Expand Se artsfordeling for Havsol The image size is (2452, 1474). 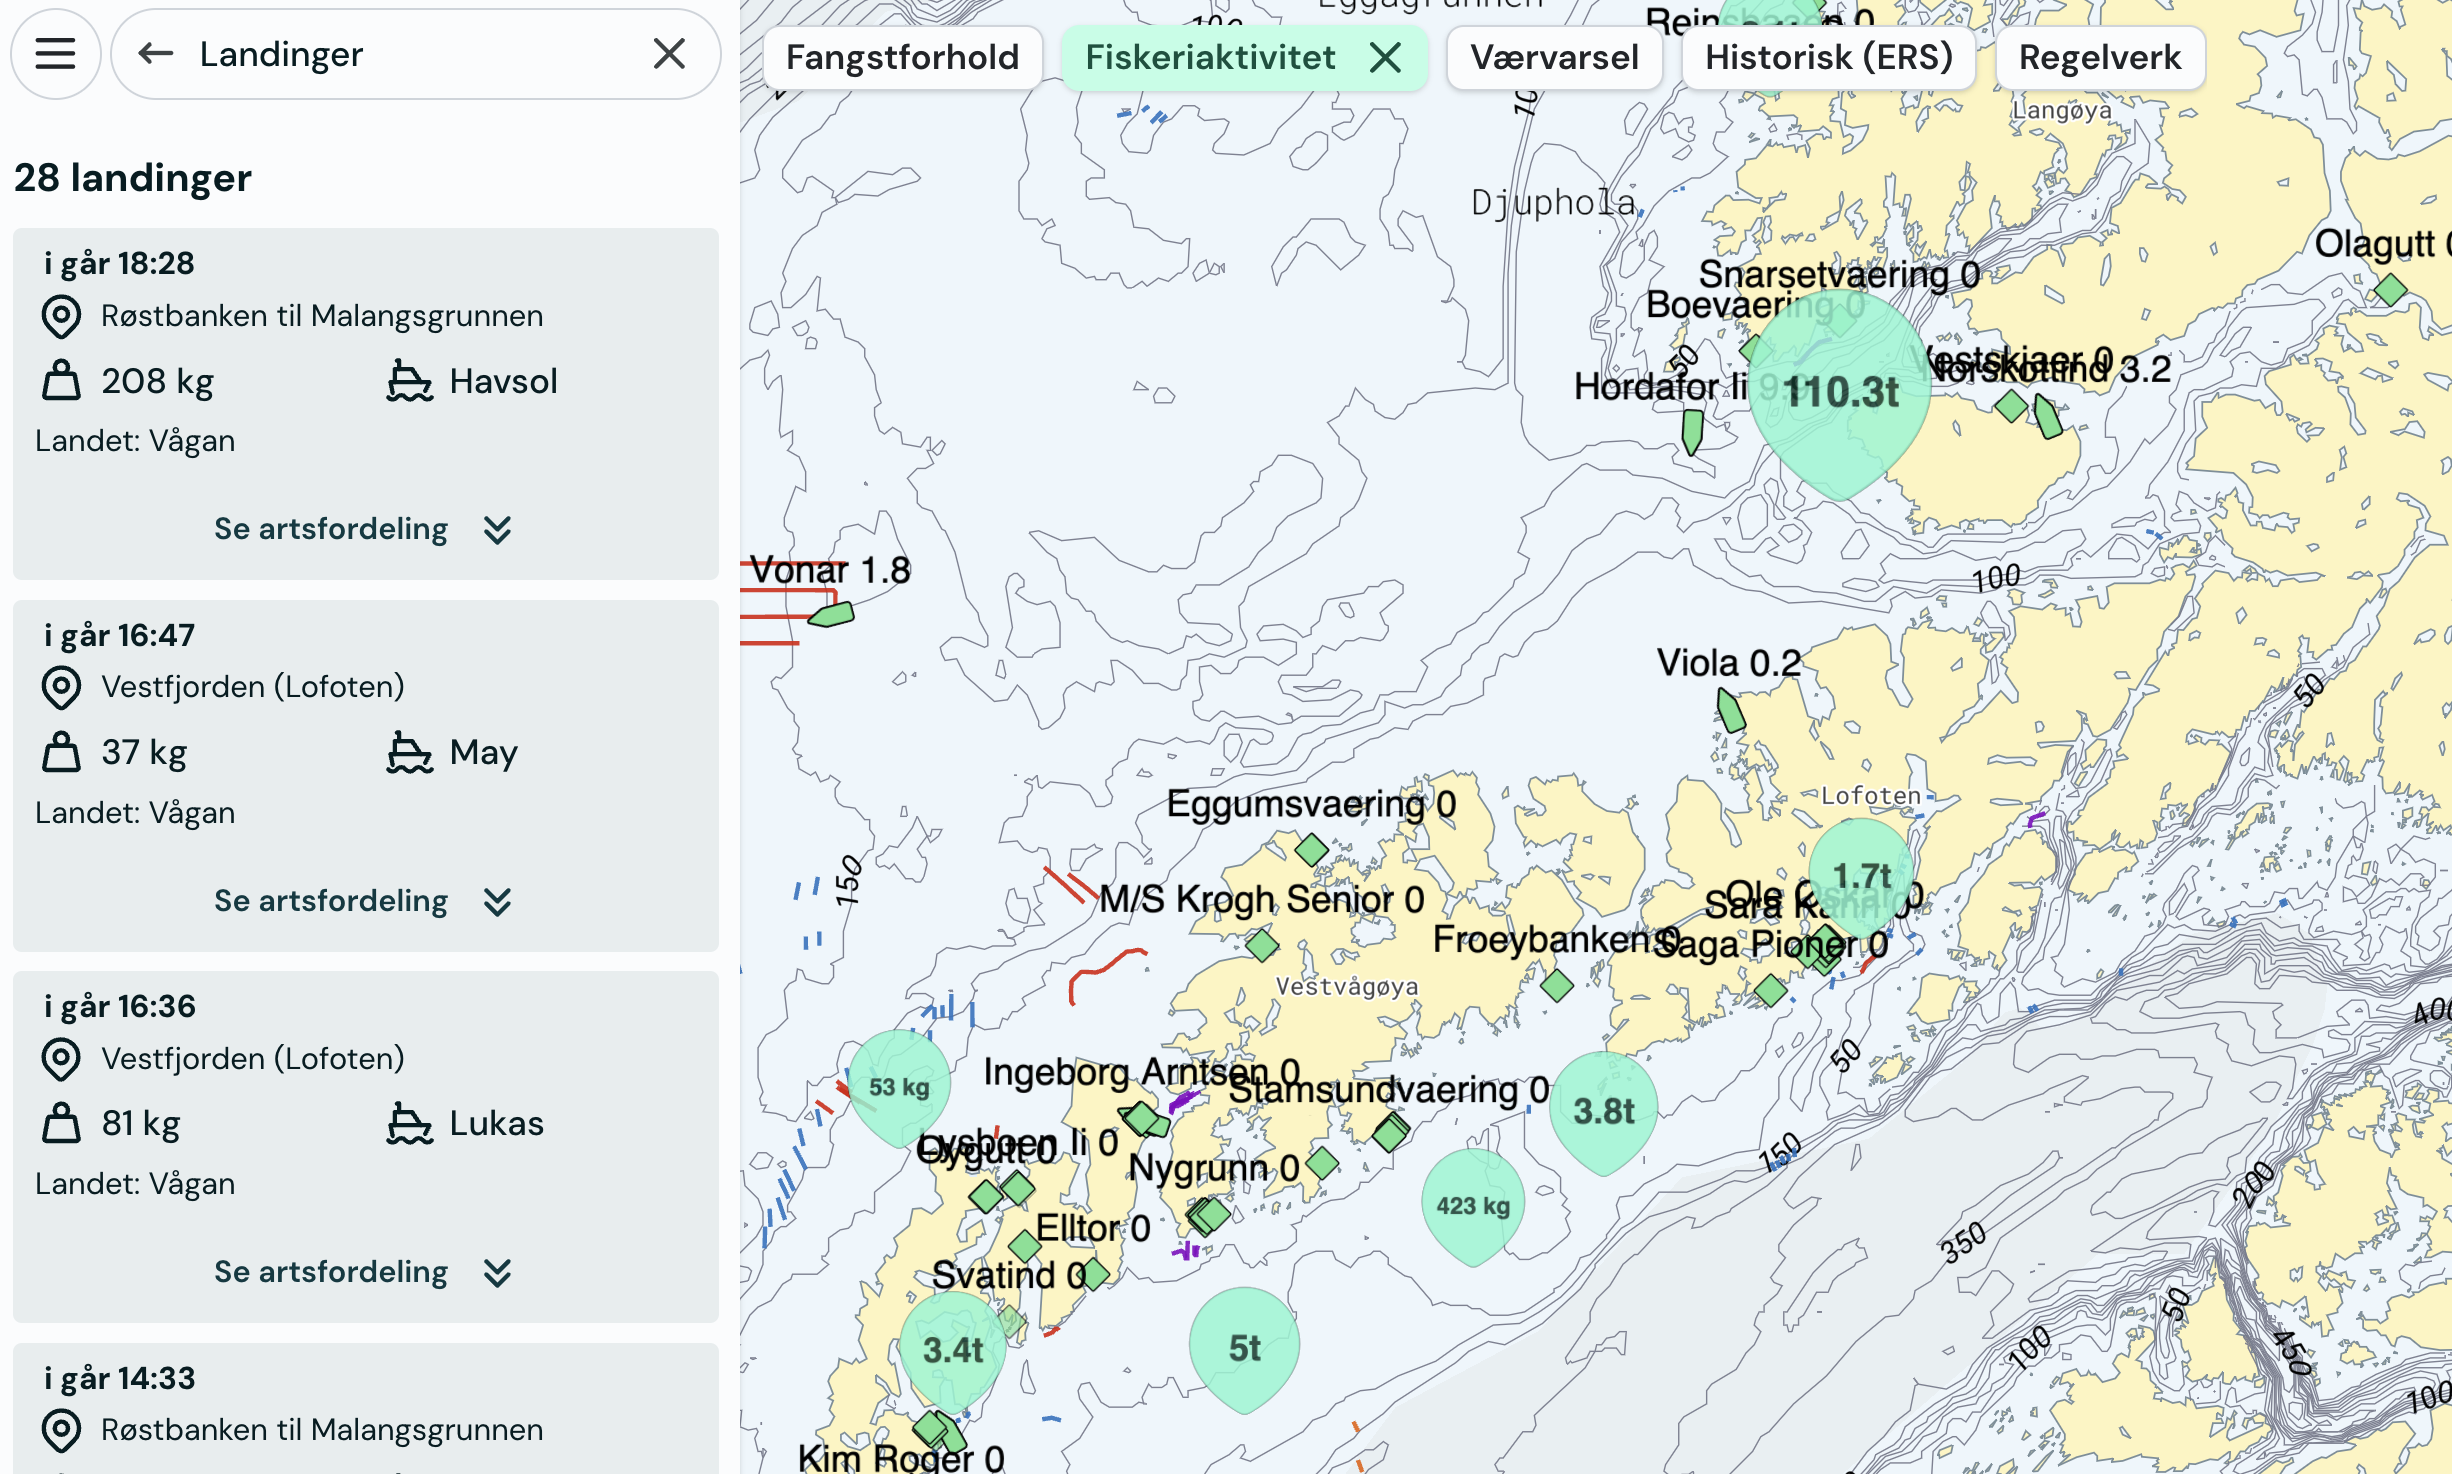coord(364,529)
